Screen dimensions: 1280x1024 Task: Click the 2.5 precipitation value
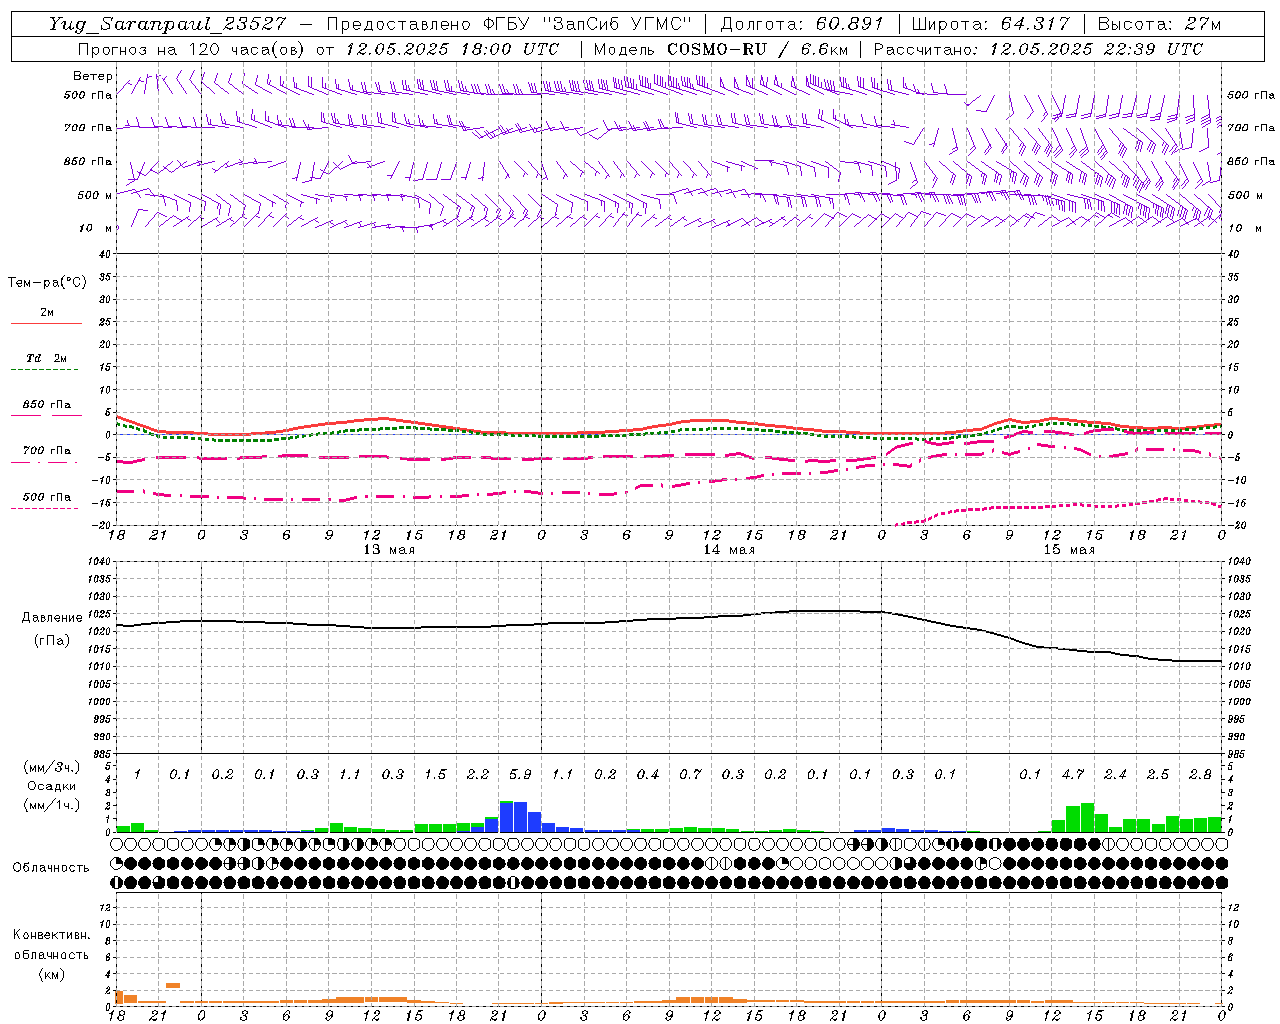click(1158, 774)
